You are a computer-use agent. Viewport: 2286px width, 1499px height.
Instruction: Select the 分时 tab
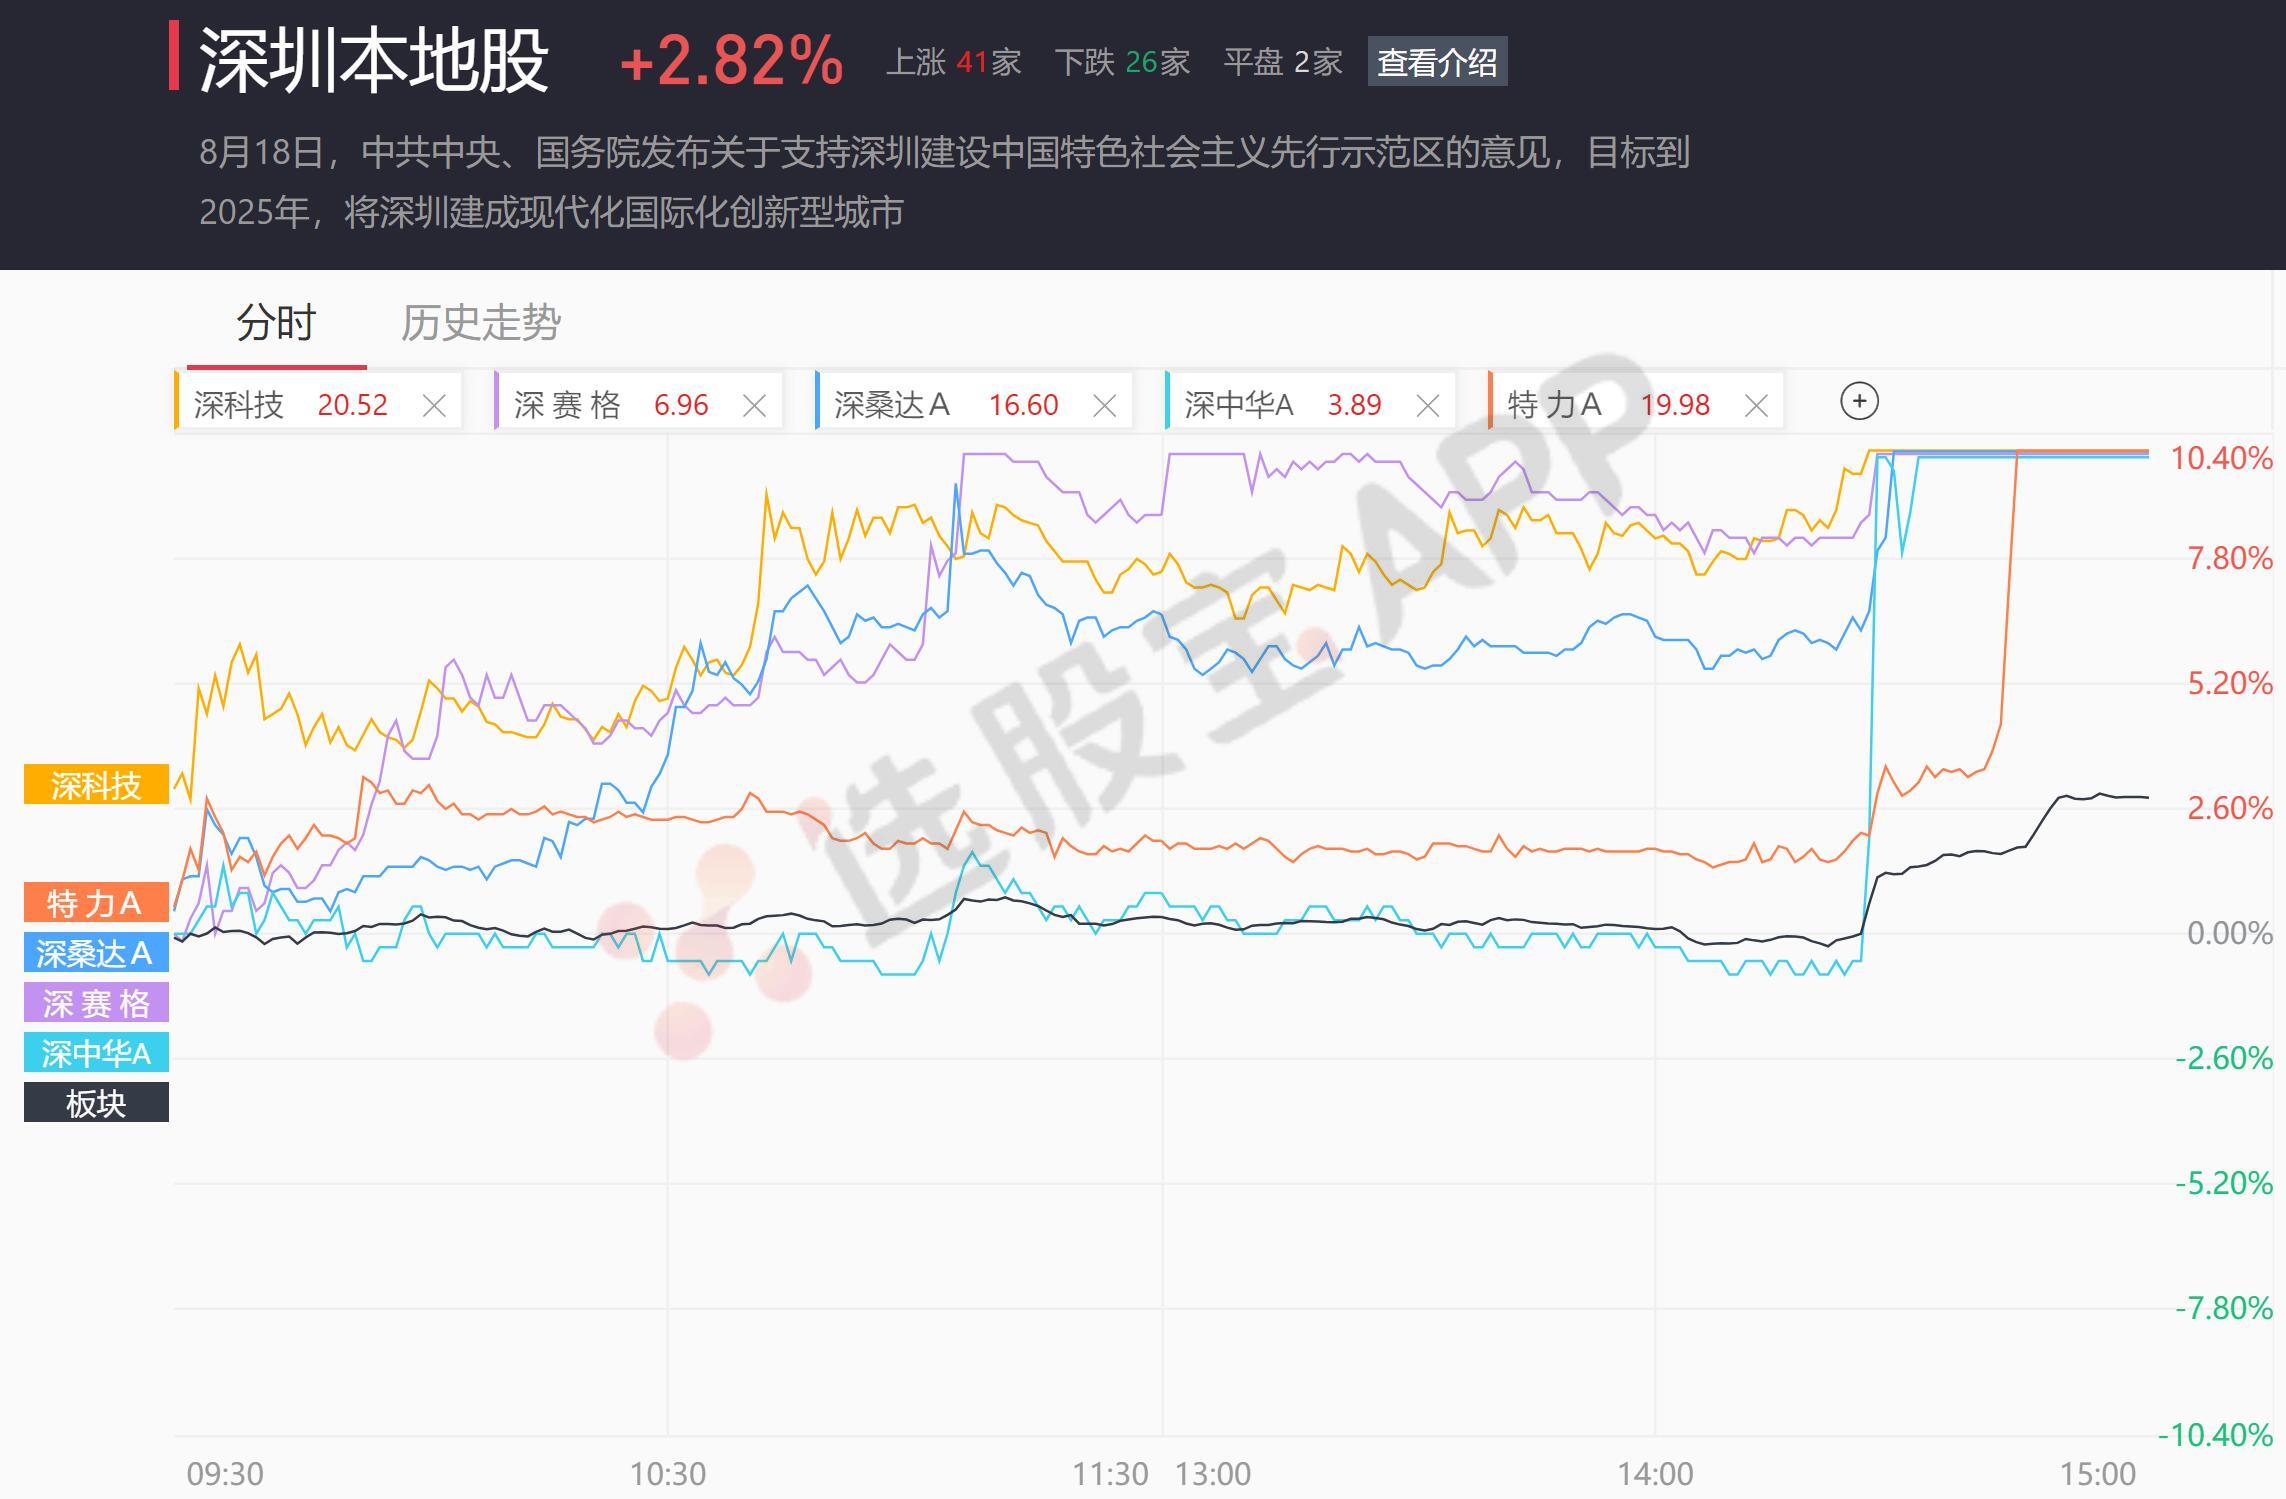[274, 322]
